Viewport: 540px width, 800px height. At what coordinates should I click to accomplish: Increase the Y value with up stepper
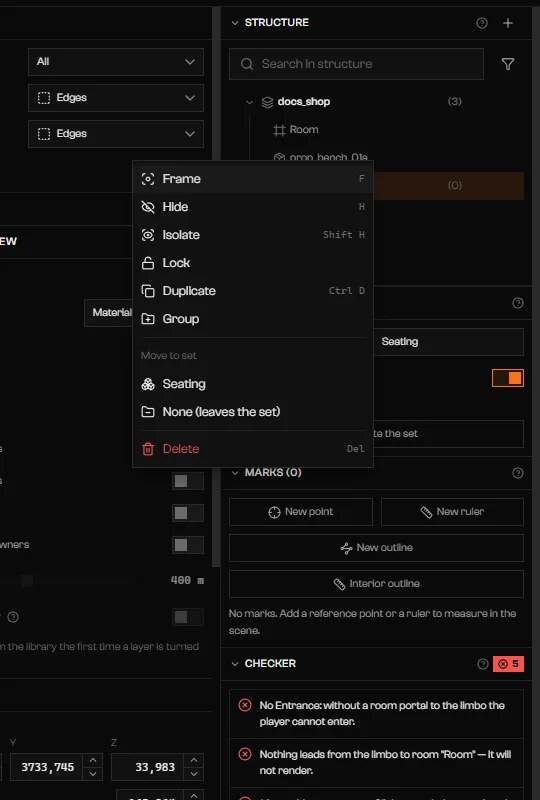[x=92, y=760]
